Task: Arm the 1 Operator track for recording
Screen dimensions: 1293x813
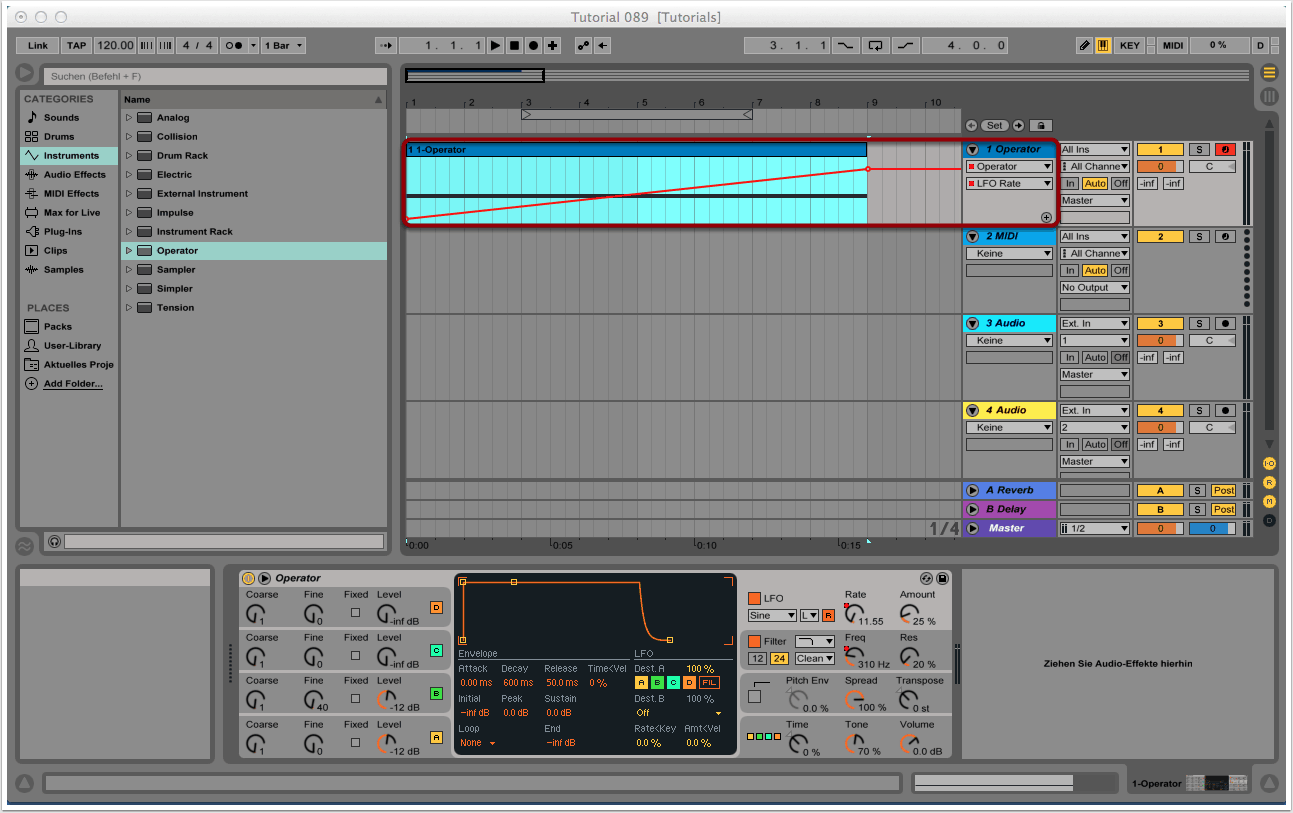Action: (1225, 150)
